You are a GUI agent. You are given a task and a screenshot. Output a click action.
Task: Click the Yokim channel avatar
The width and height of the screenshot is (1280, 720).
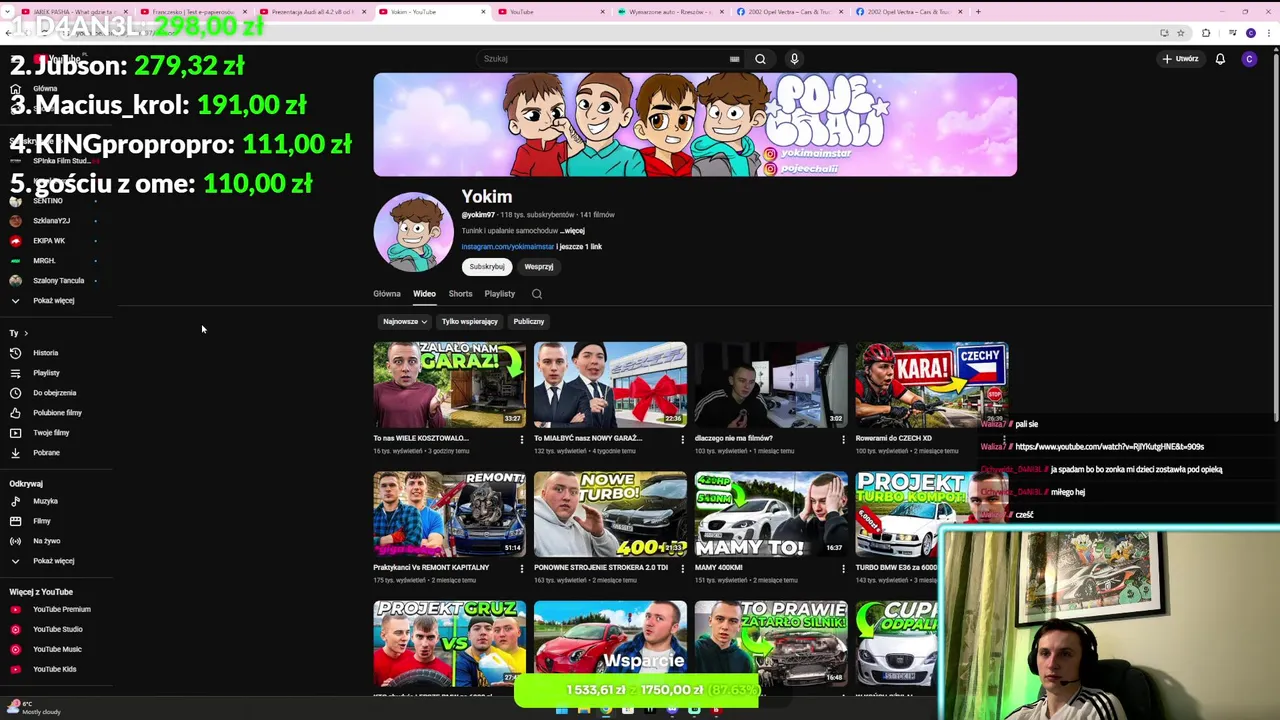(413, 232)
